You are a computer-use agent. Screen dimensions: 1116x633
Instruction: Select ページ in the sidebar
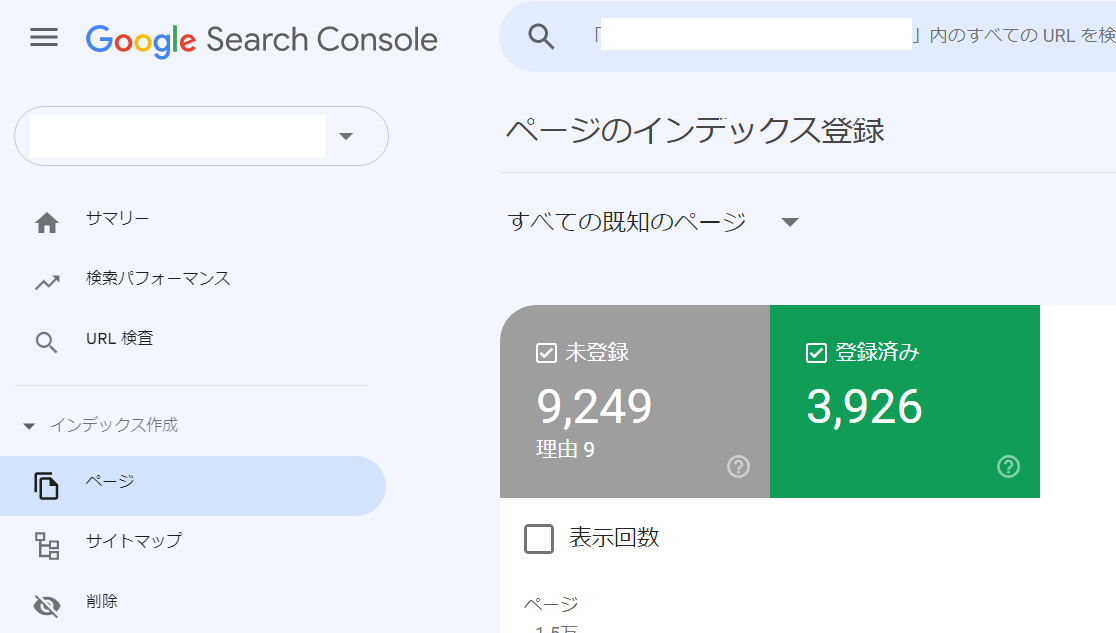[110, 482]
